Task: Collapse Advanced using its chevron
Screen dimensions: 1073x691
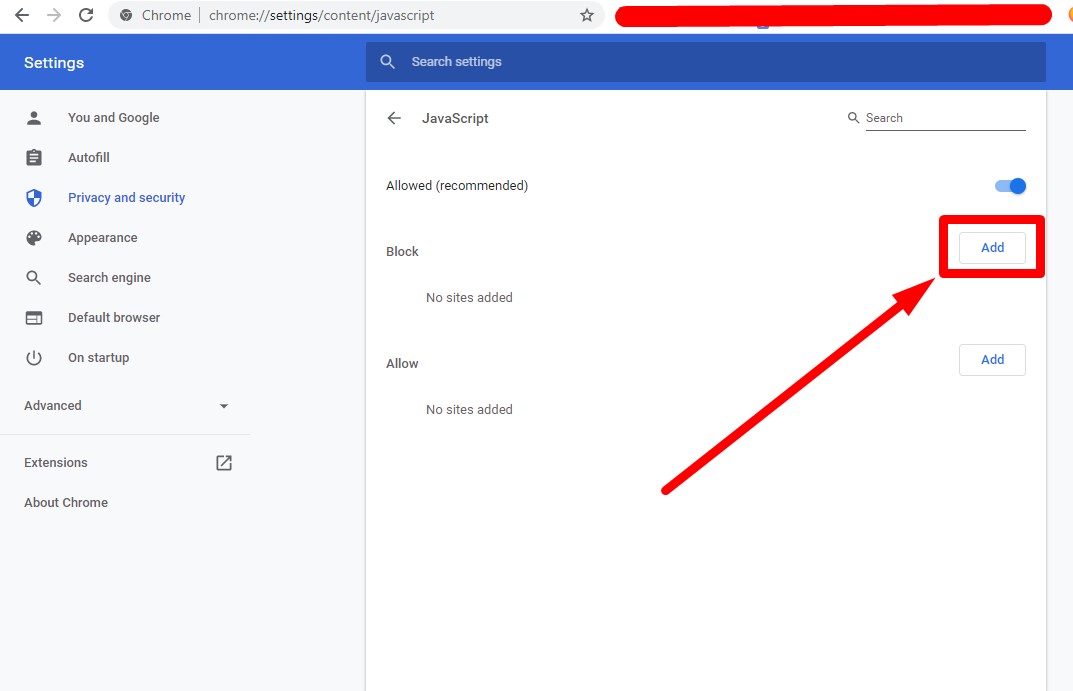Action: pyautogui.click(x=223, y=406)
